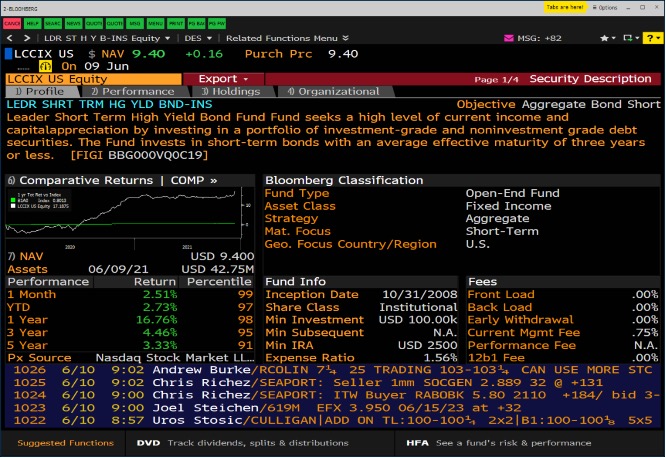The height and width of the screenshot is (458, 666).
Task: Click the green MENU key
Action: click(155, 23)
